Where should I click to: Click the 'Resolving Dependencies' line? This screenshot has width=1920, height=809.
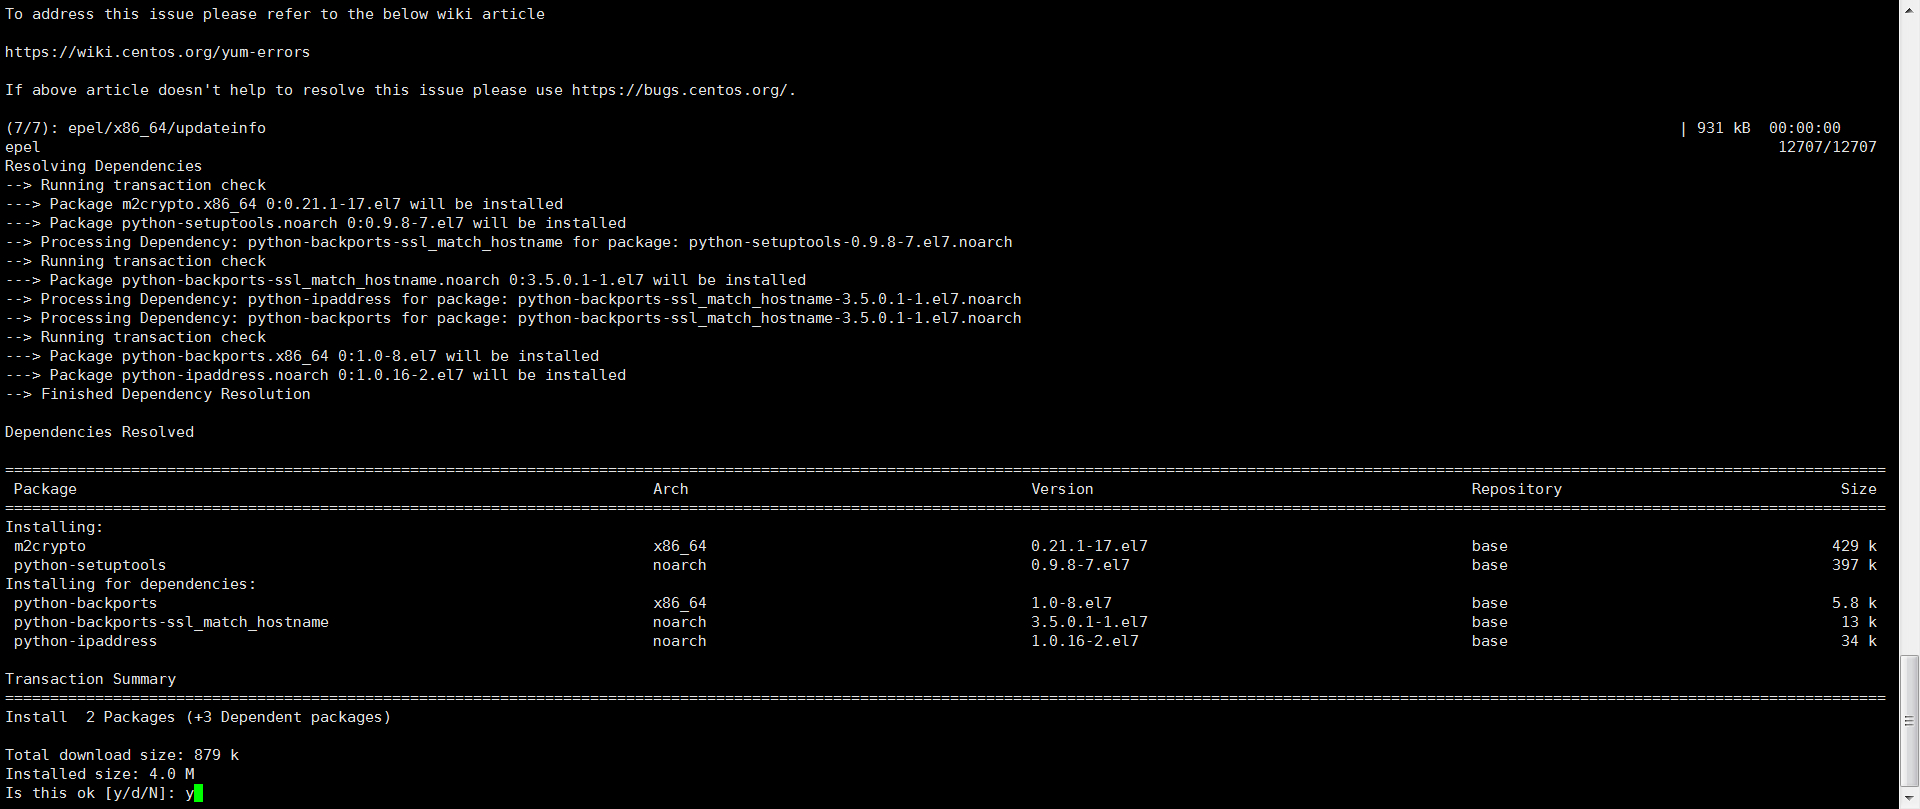click(x=103, y=166)
